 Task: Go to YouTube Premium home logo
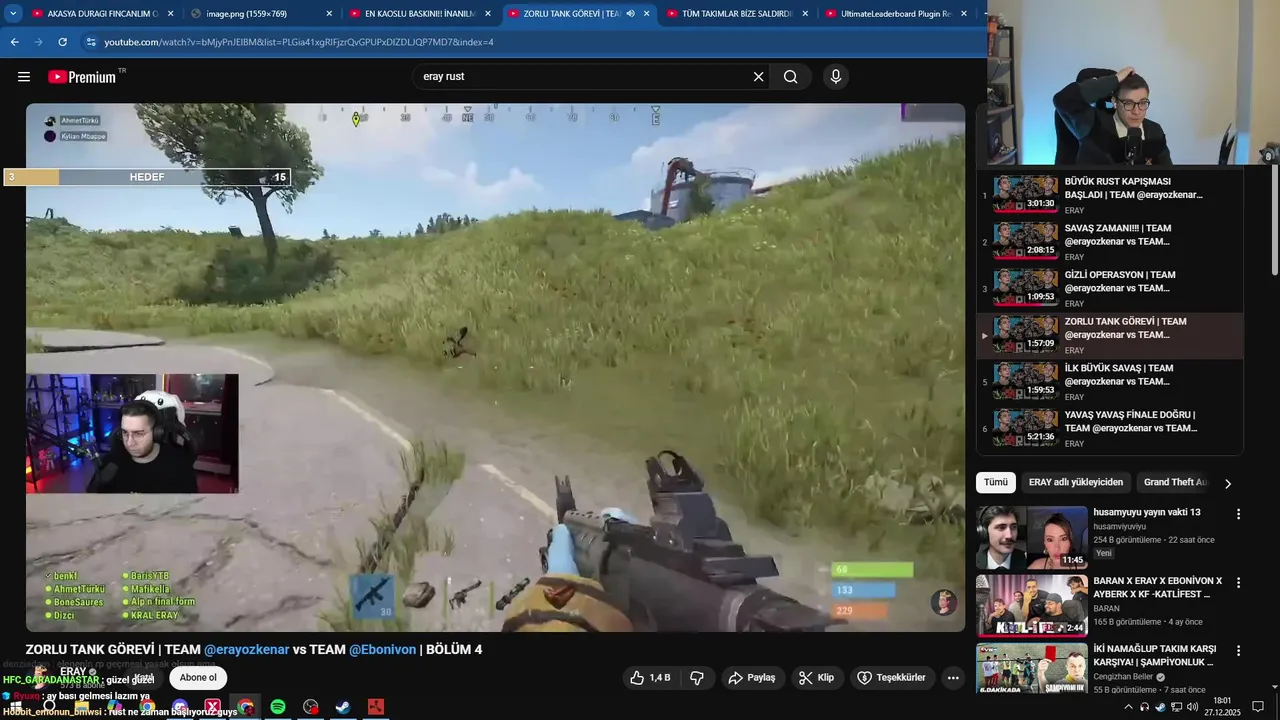tap(82, 77)
